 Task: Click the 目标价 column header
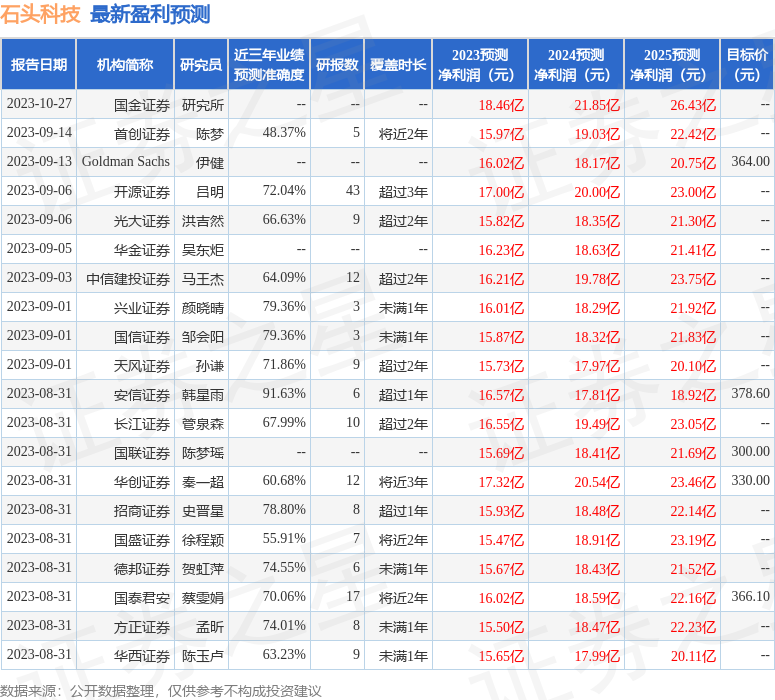tap(747, 65)
